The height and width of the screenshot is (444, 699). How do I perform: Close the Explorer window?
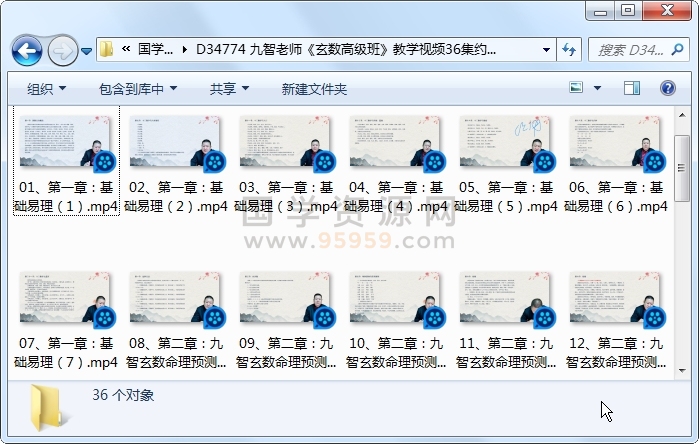[667, 10]
